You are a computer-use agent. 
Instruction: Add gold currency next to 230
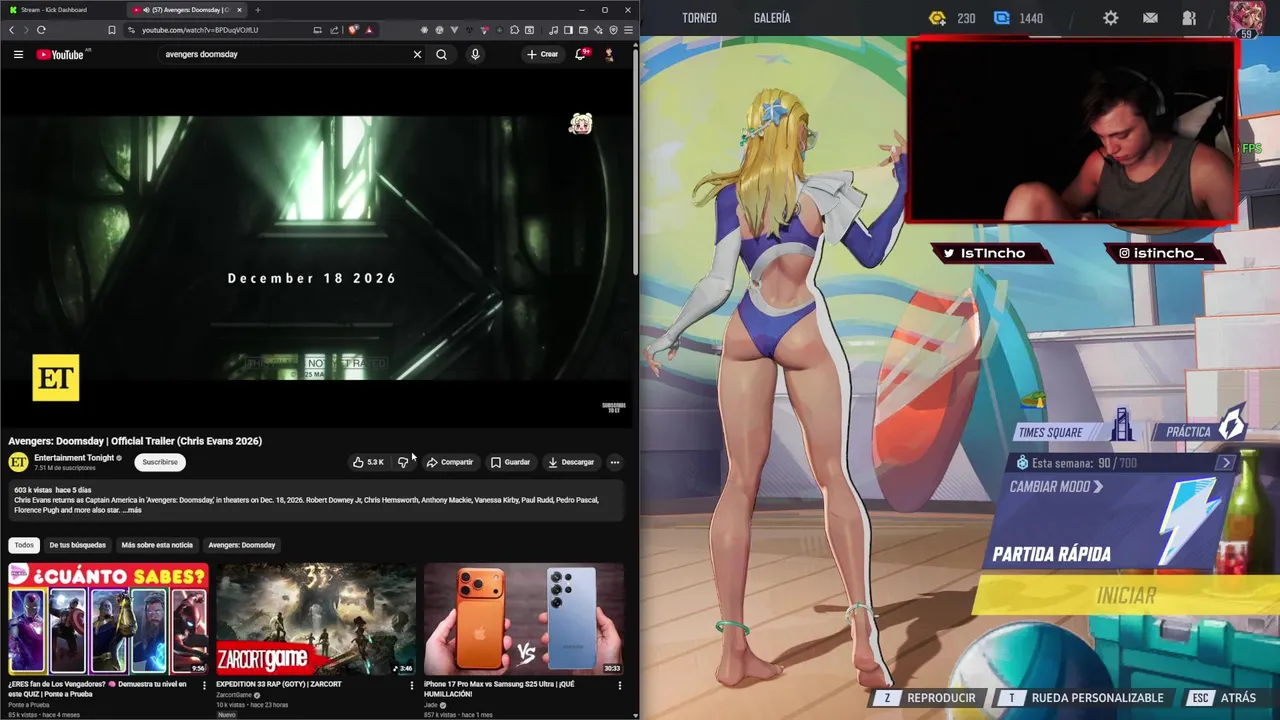click(x=937, y=18)
